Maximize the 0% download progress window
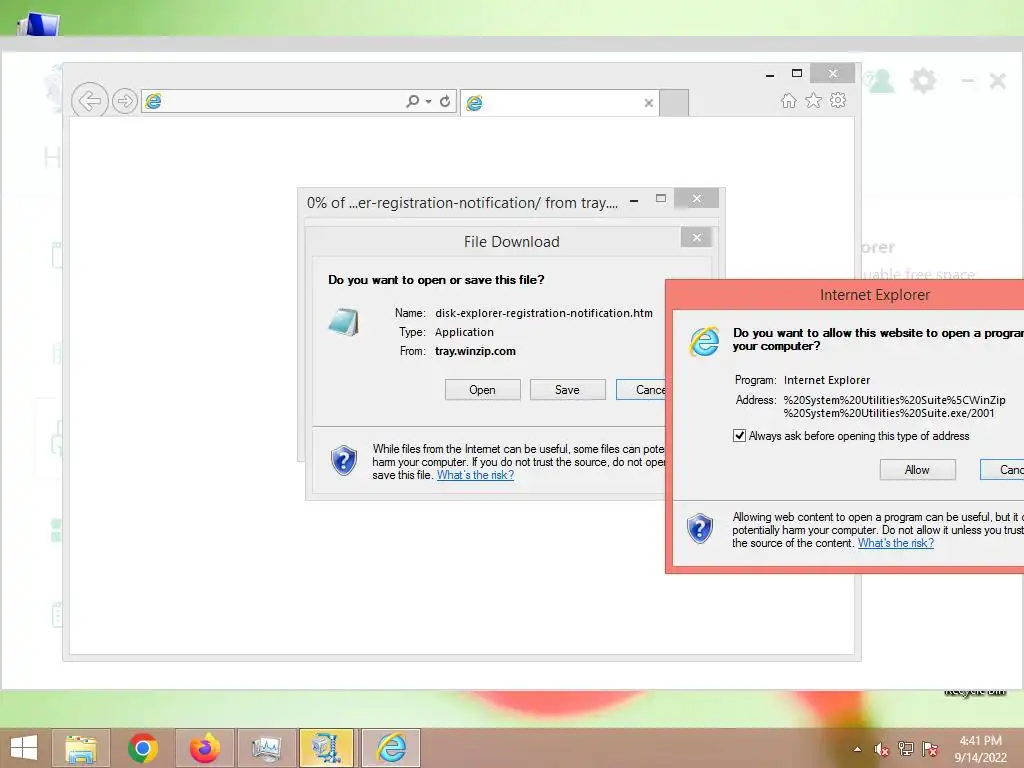The image size is (1024, 768). click(x=661, y=199)
